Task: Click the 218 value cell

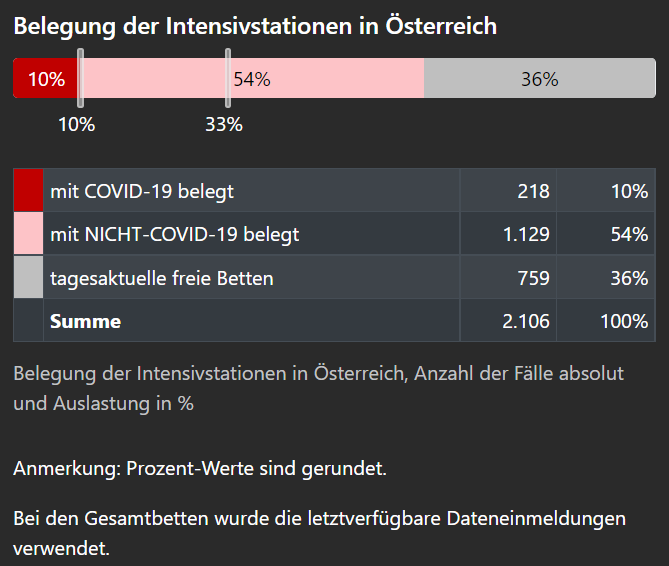Action: coord(533,190)
